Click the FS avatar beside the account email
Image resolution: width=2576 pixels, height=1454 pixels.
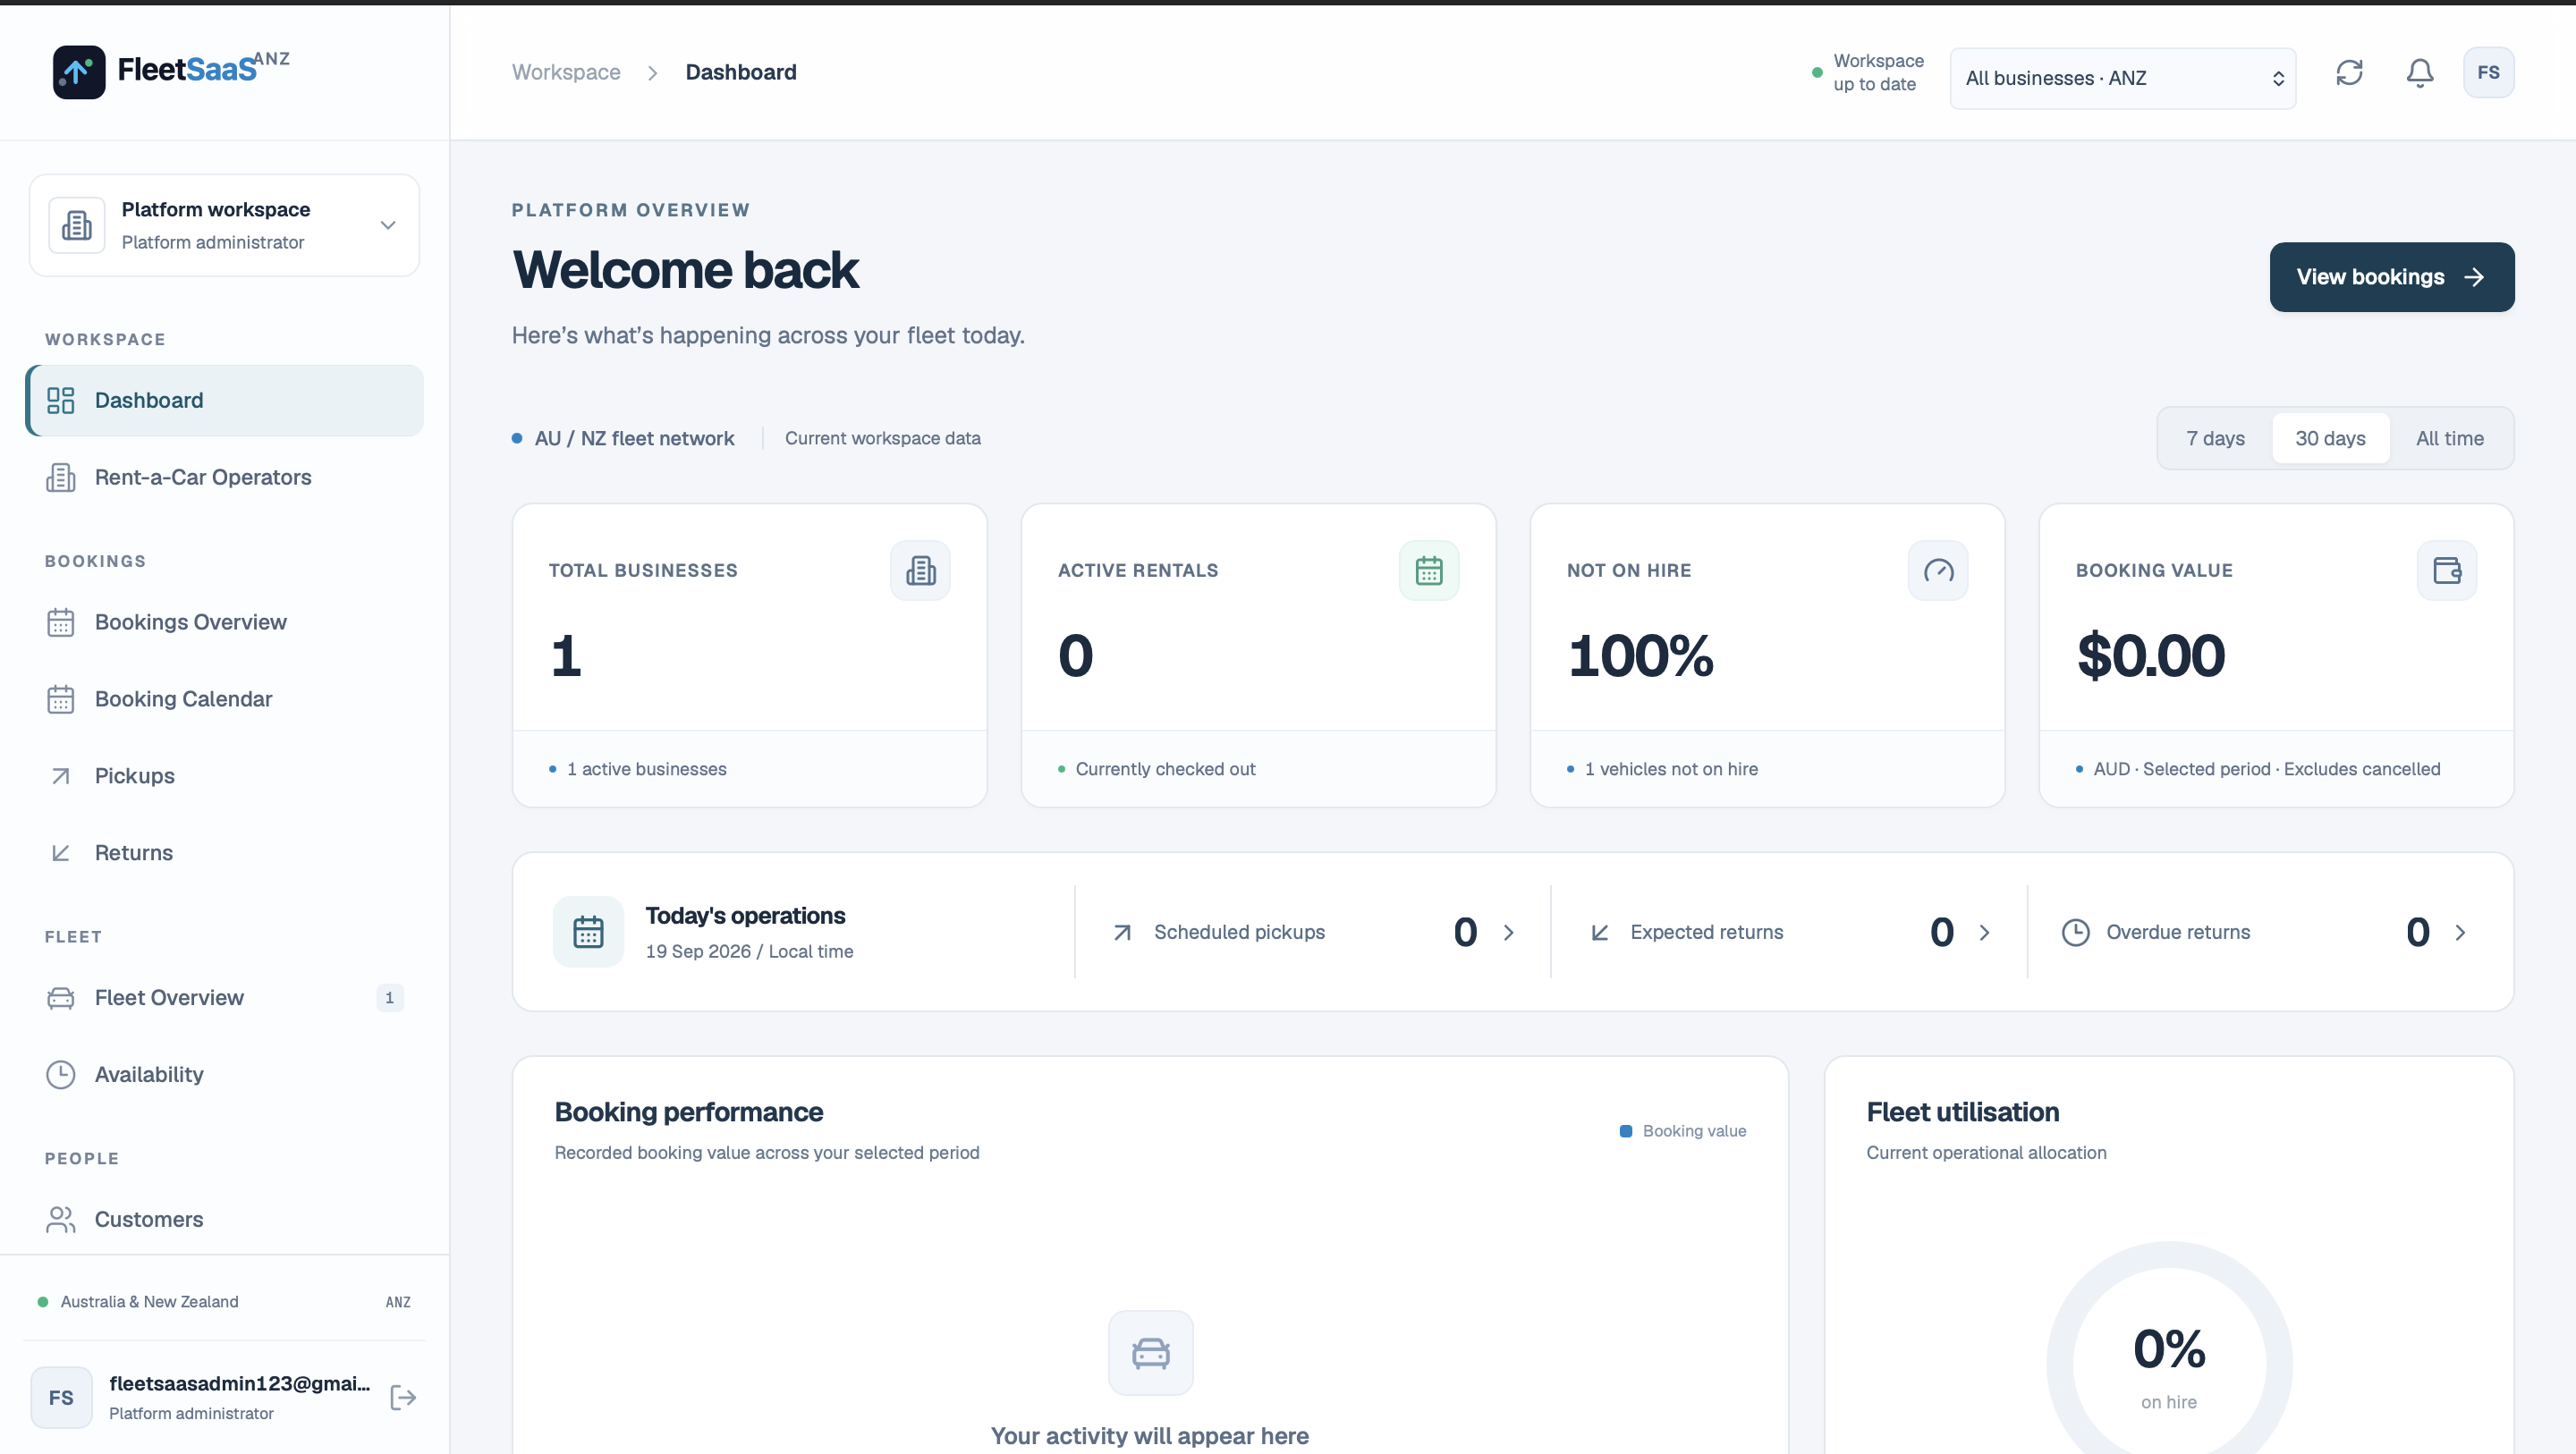[61, 1397]
